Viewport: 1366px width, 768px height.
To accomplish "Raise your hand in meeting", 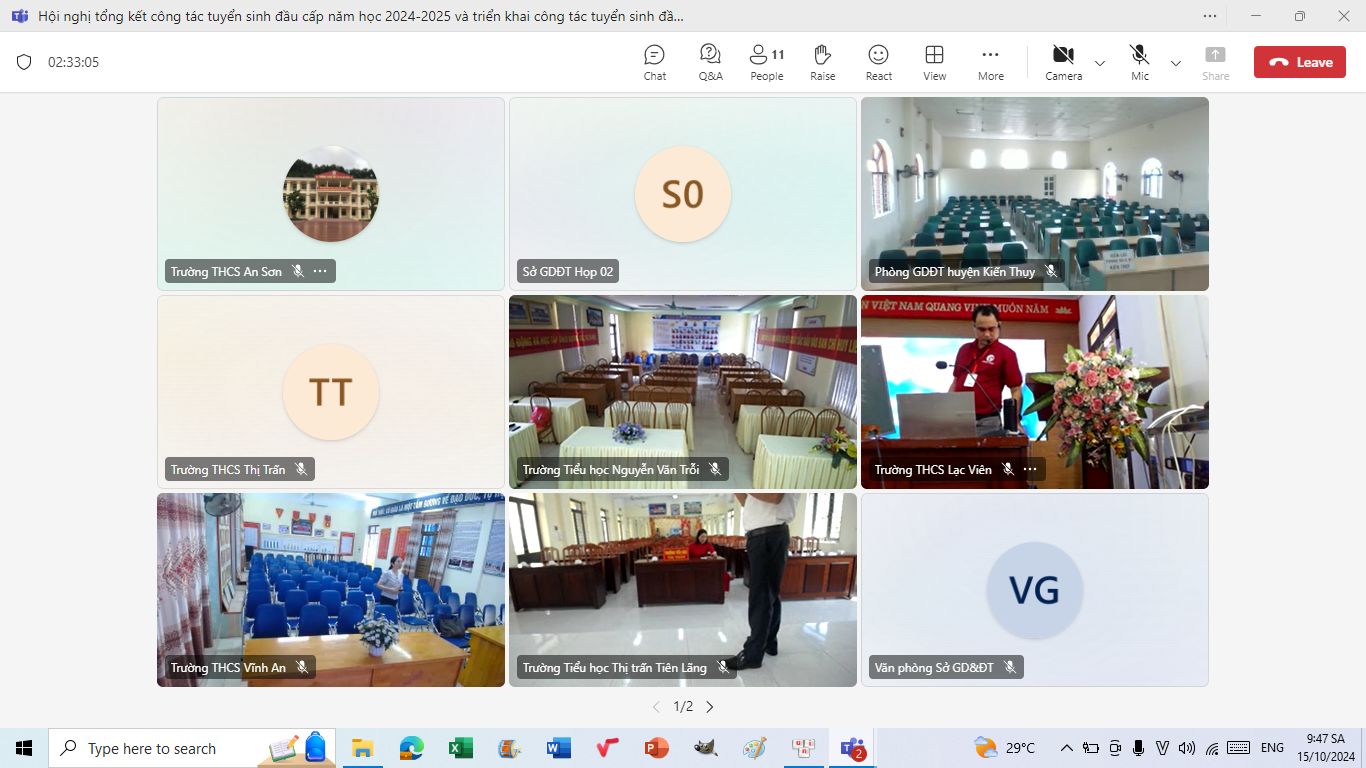I will pyautogui.click(x=822, y=62).
